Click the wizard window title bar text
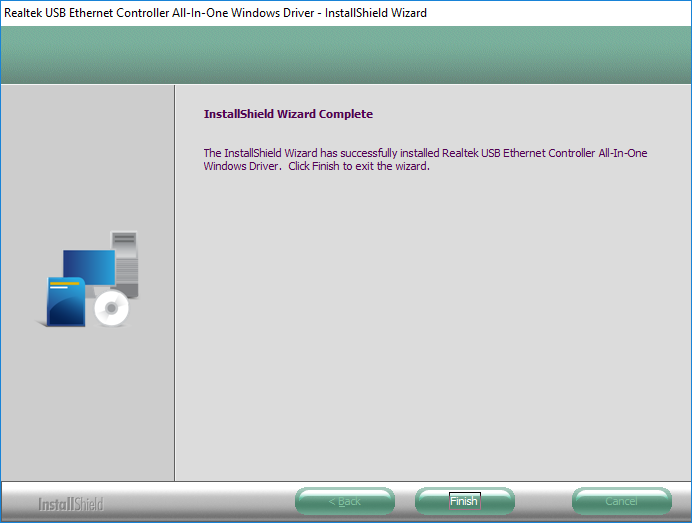This screenshot has height=523, width=692. [x=215, y=13]
